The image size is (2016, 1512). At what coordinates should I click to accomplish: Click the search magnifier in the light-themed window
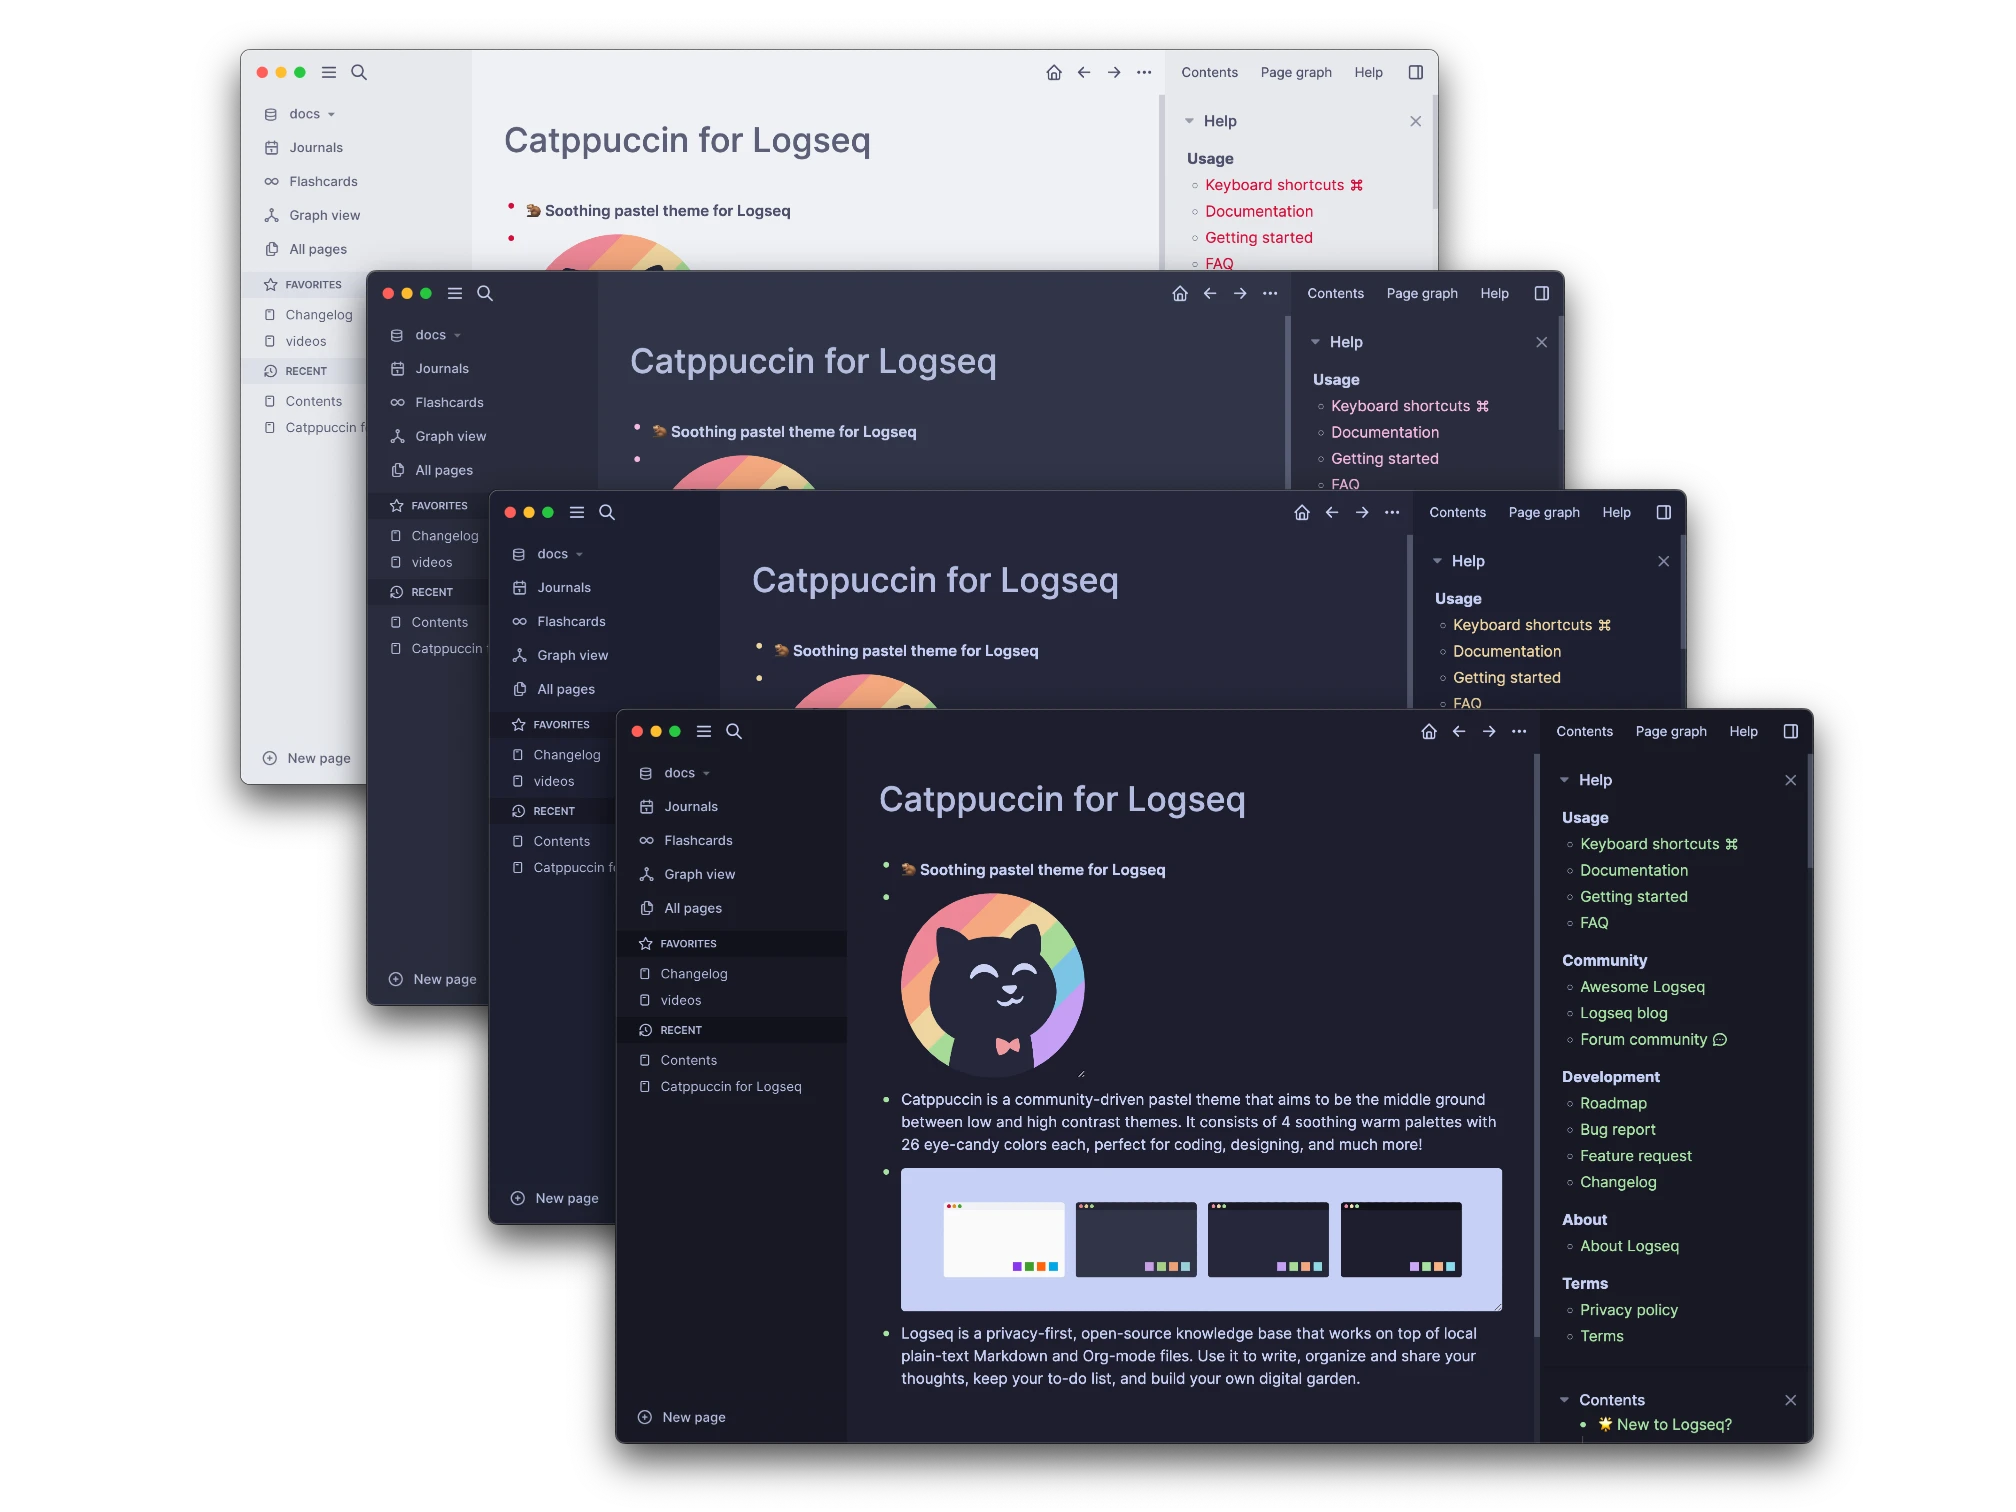tap(359, 72)
